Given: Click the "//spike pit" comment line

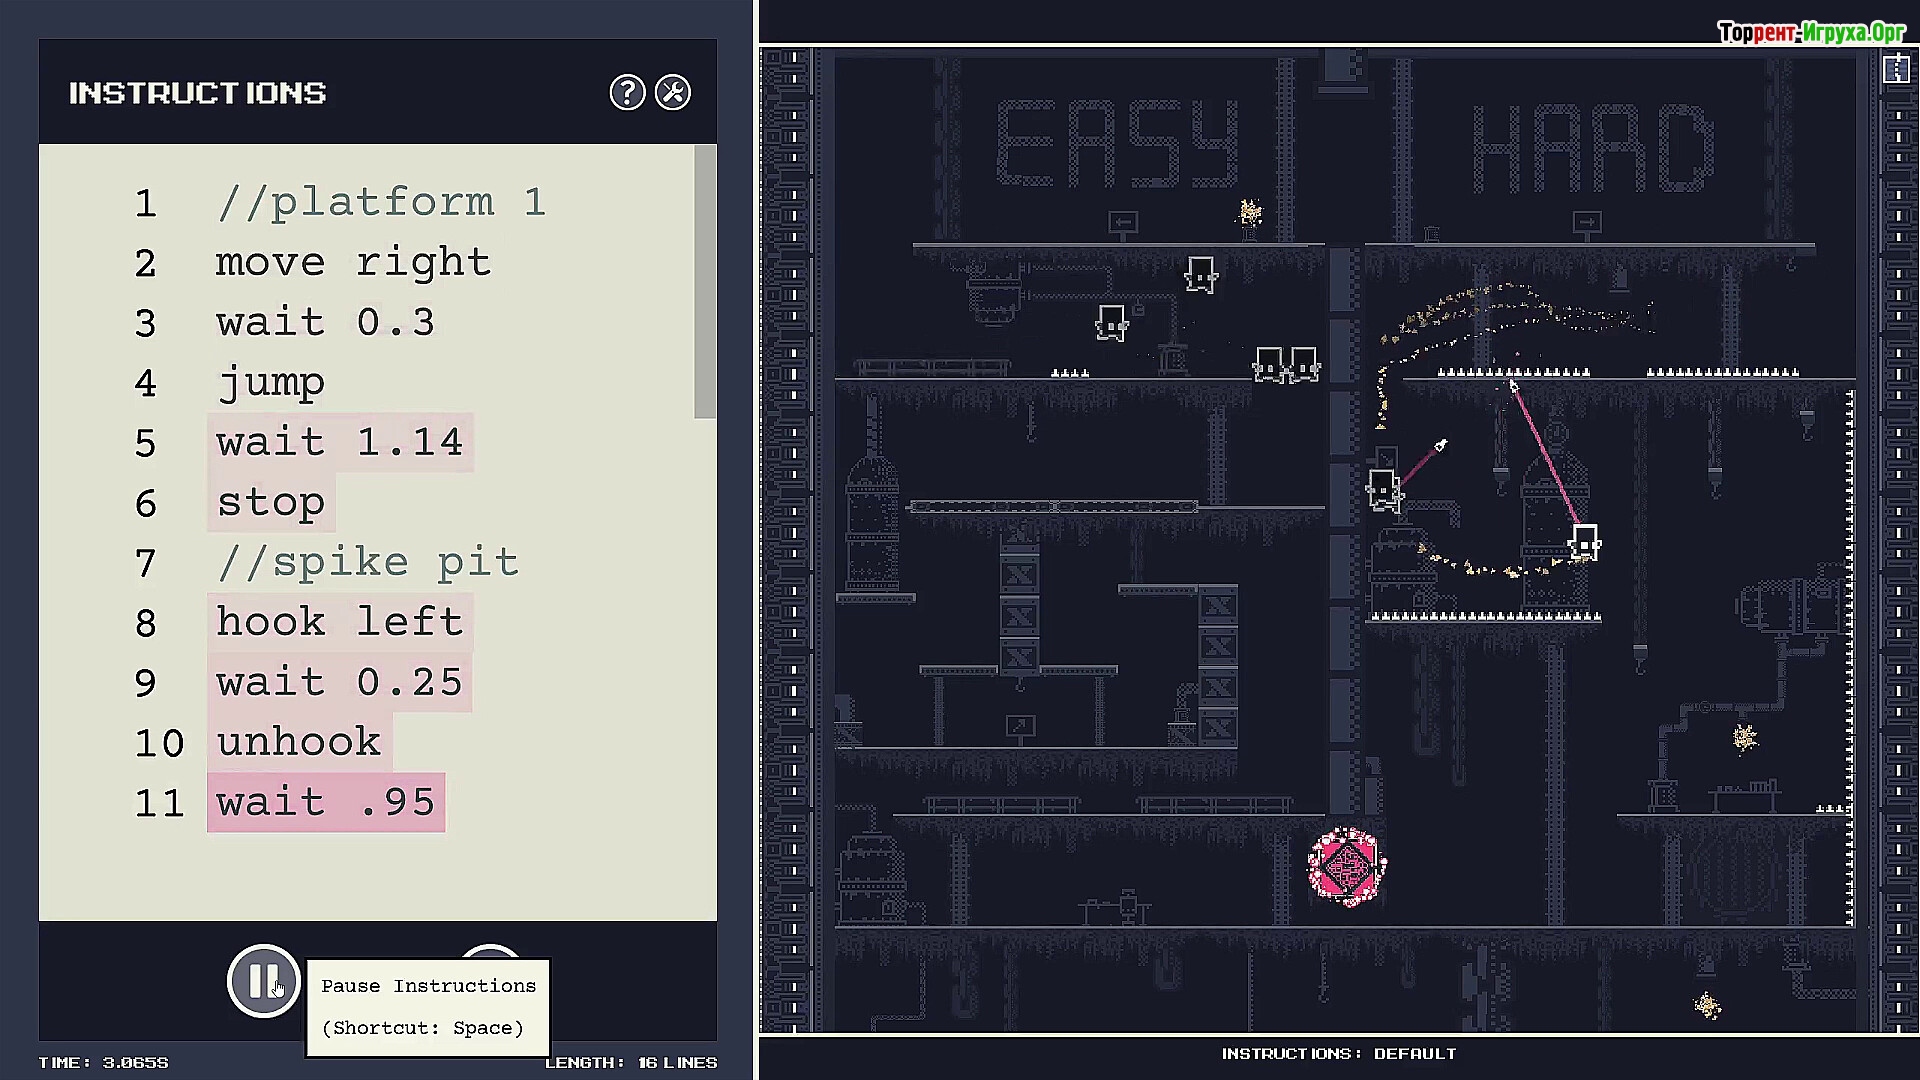Looking at the screenshot, I should point(367,563).
